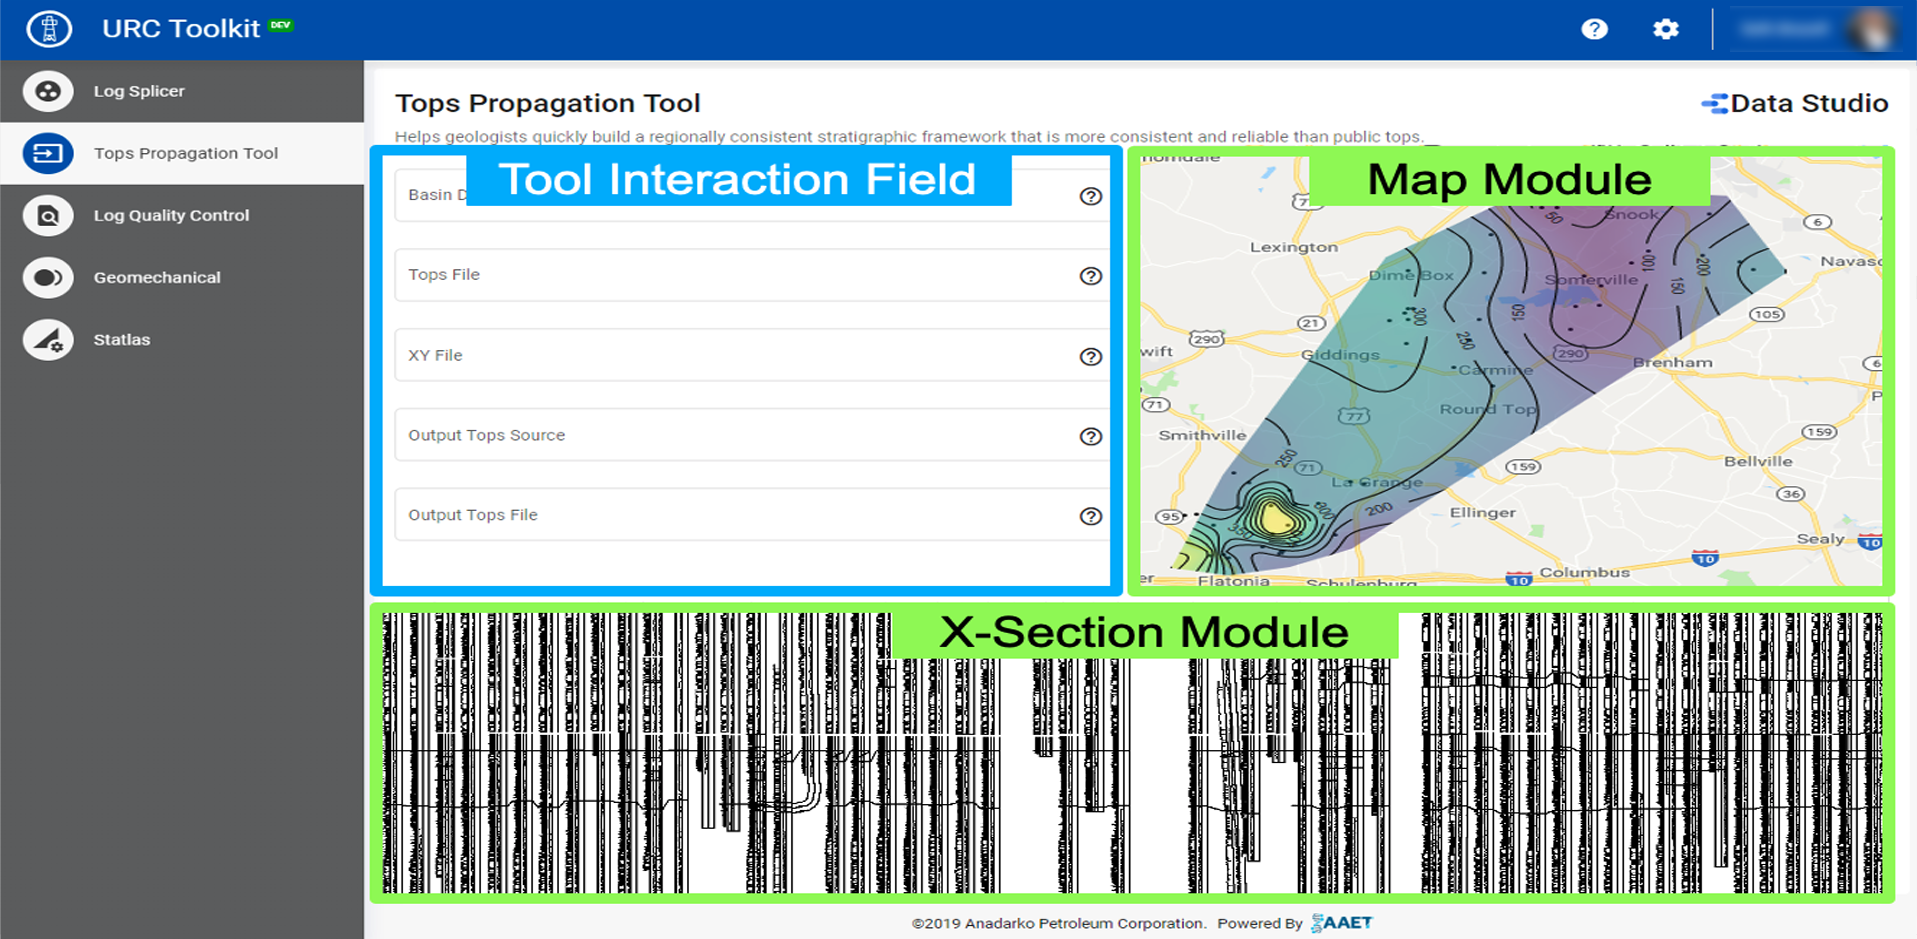
Task: Open the Data Studio link
Action: click(1794, 103)
